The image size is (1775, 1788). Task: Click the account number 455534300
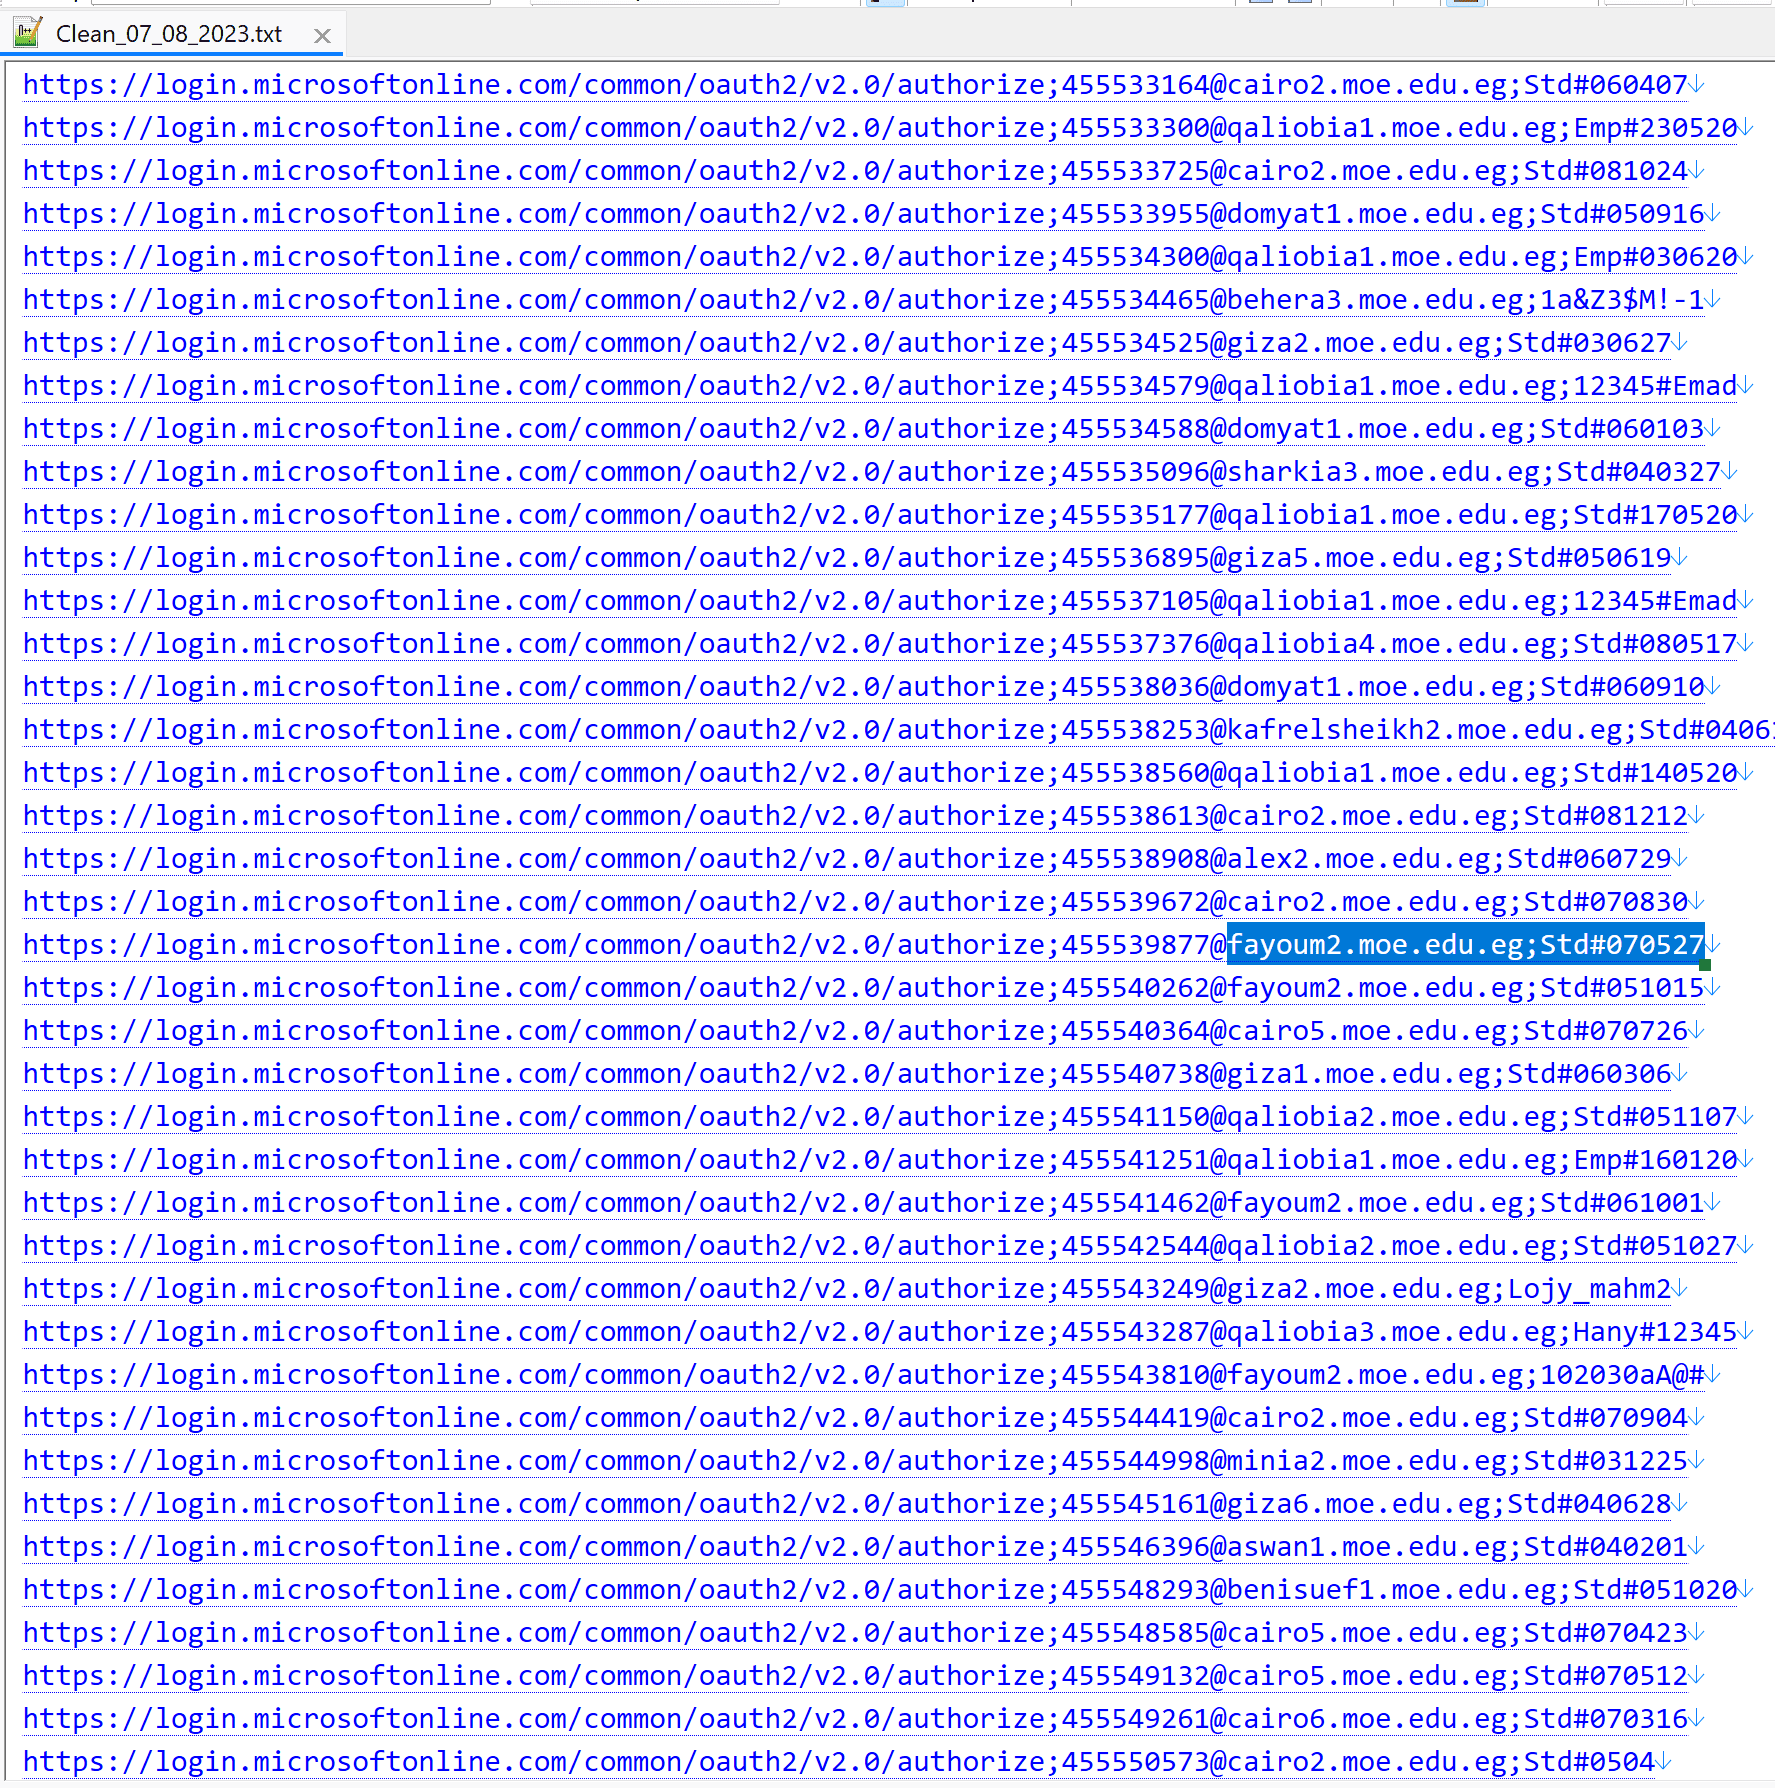(x=1136, y=257)
